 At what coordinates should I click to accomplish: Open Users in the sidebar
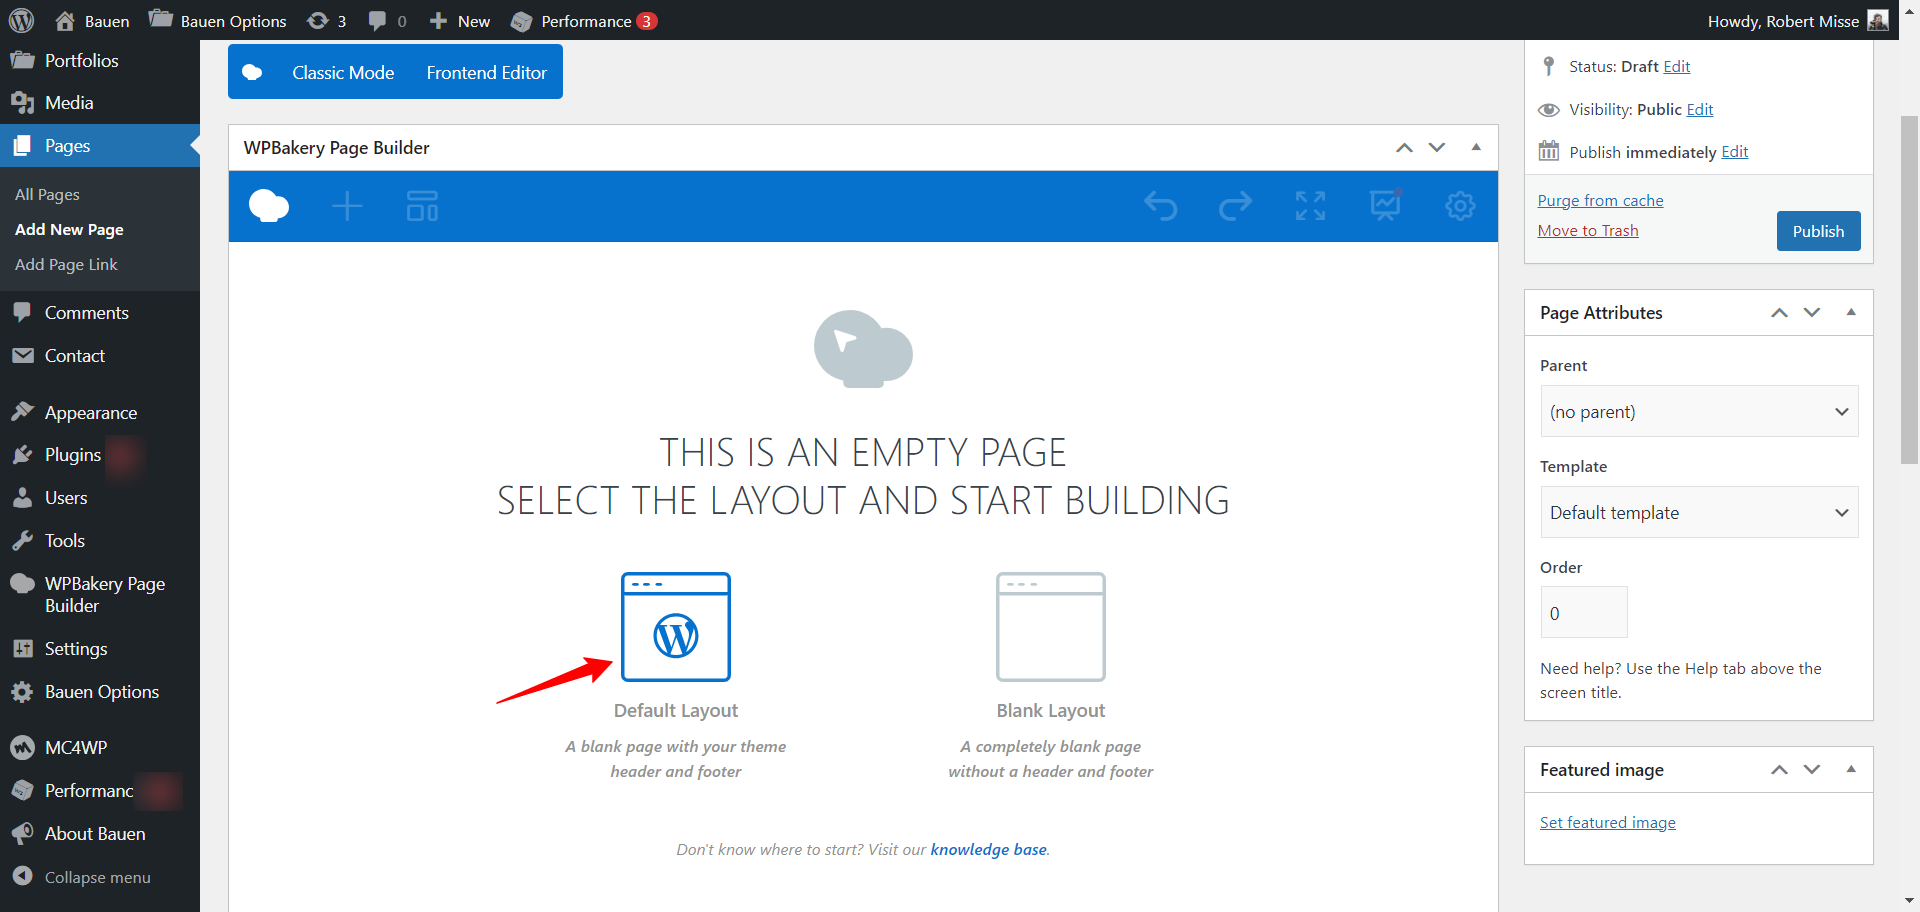coord(100,498)
